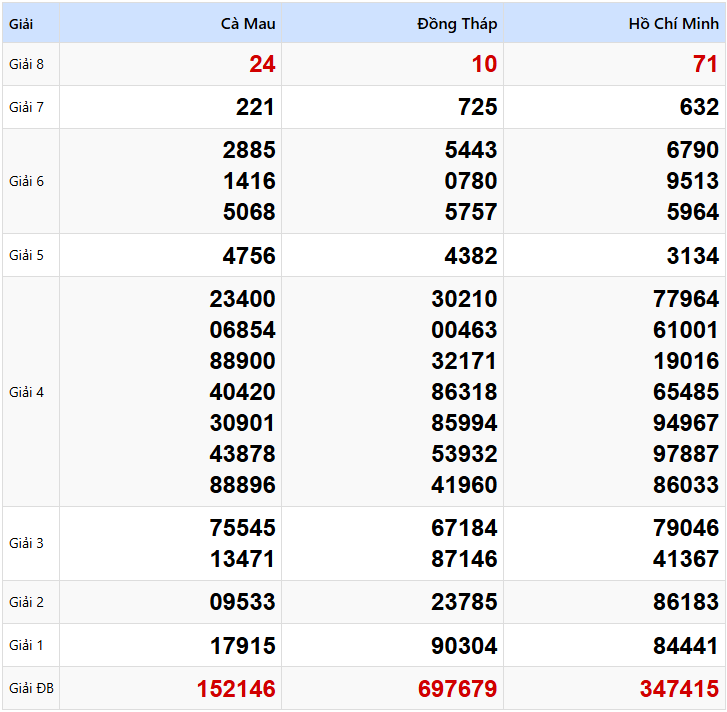Click Hồ Chí Minh number 86033
Screen dimensions: 727x712
tap(686, 485)
